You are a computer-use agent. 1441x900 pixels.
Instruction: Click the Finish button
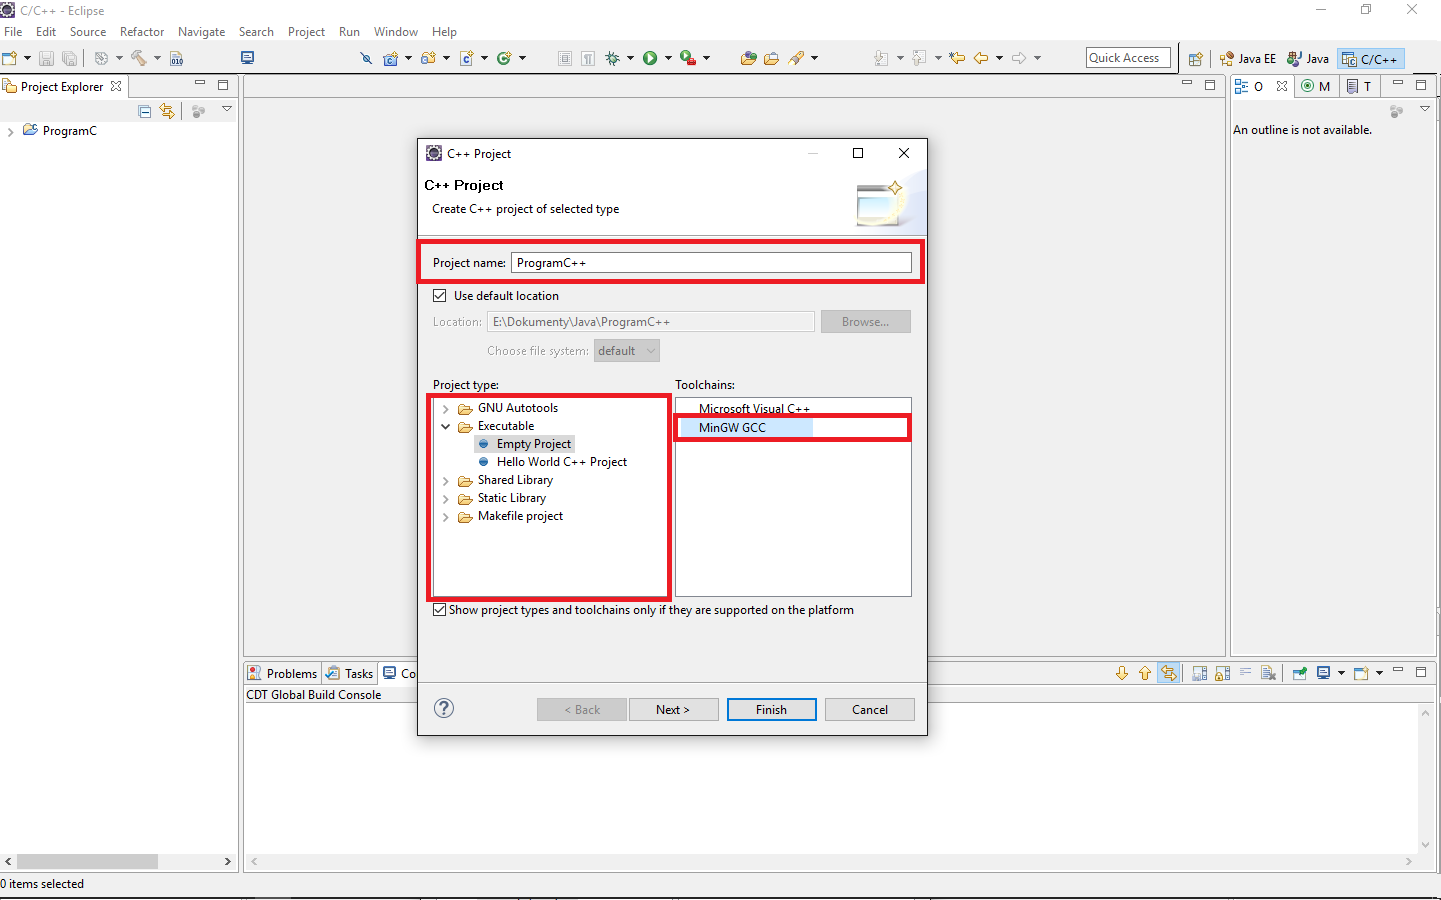[771, 709]
